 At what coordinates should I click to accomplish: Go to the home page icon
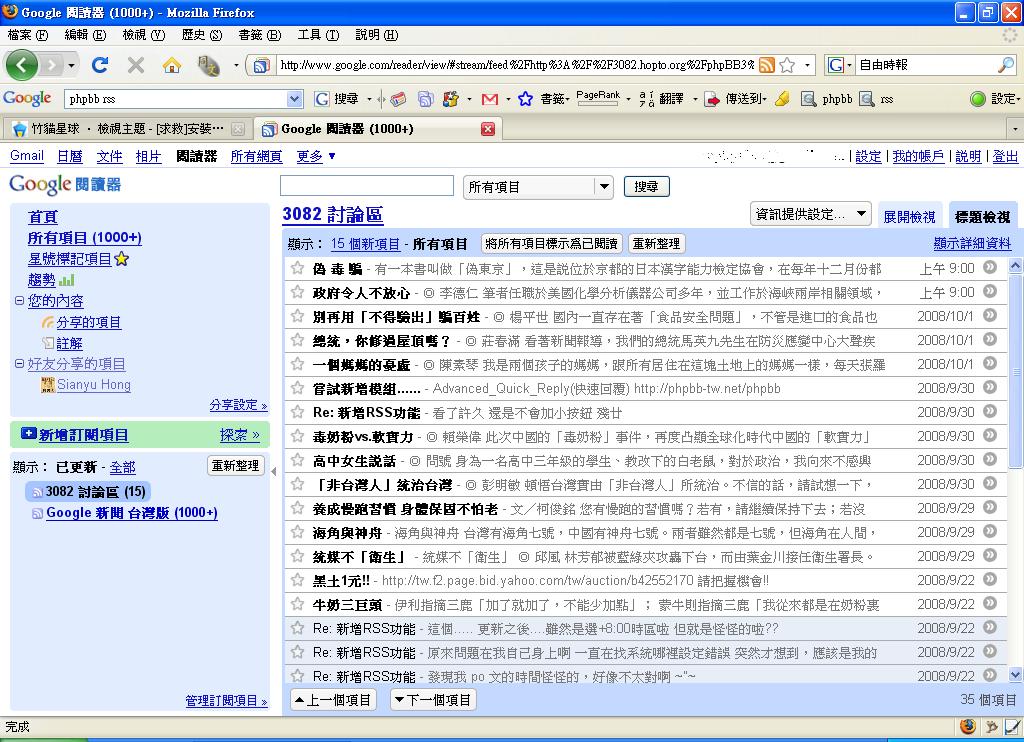[172, 65]
